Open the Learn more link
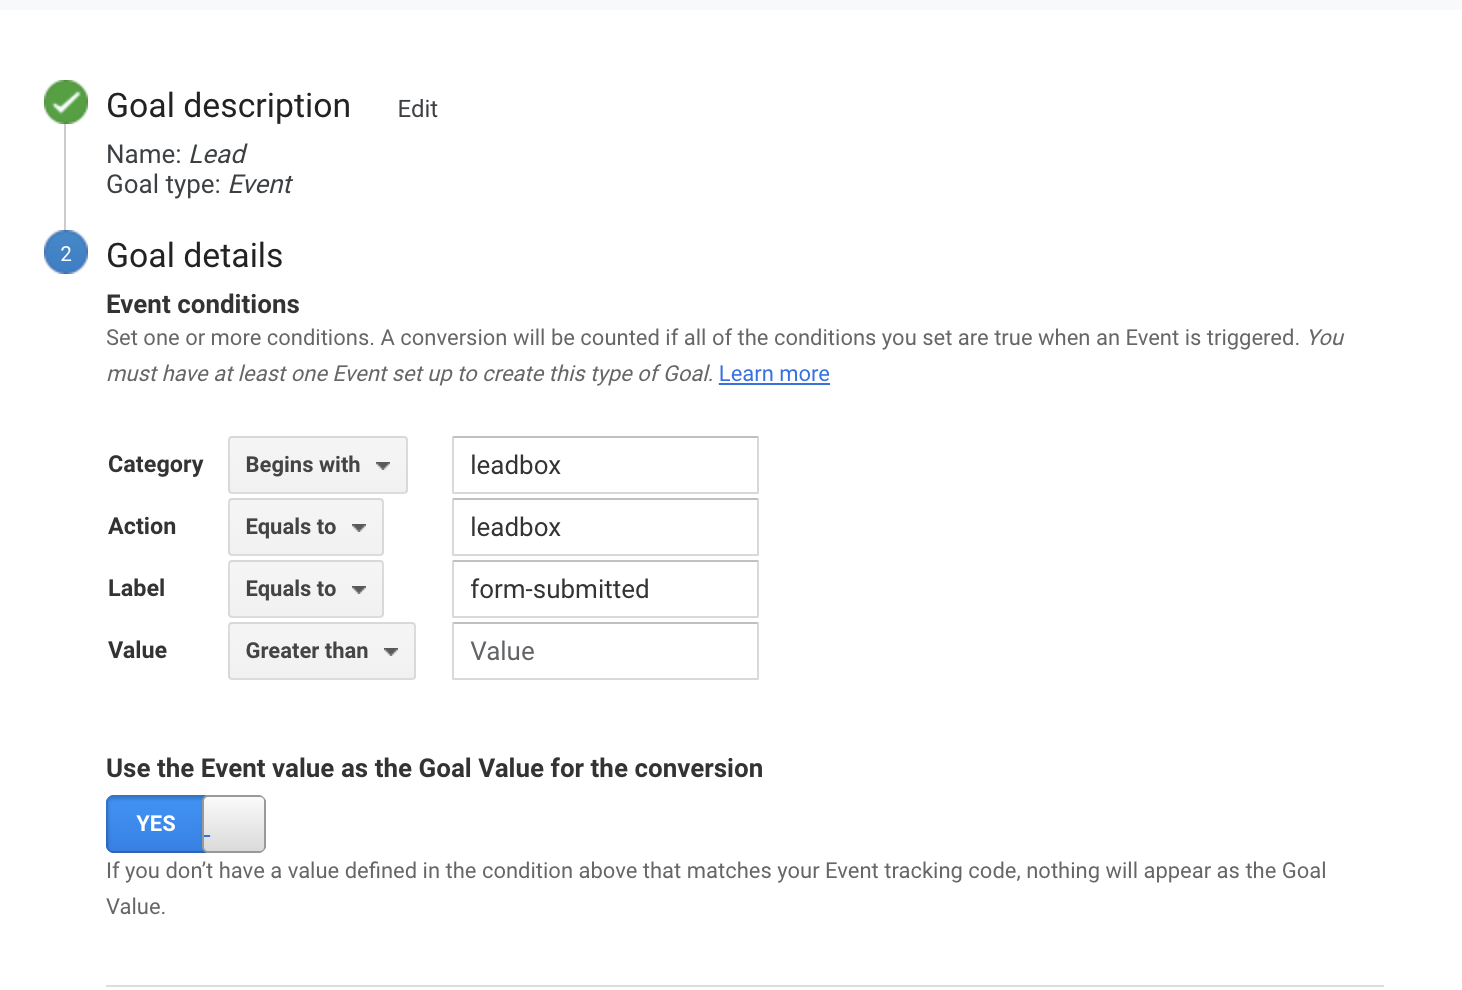This screenshot has width=1462, height=990. point(774,374)
